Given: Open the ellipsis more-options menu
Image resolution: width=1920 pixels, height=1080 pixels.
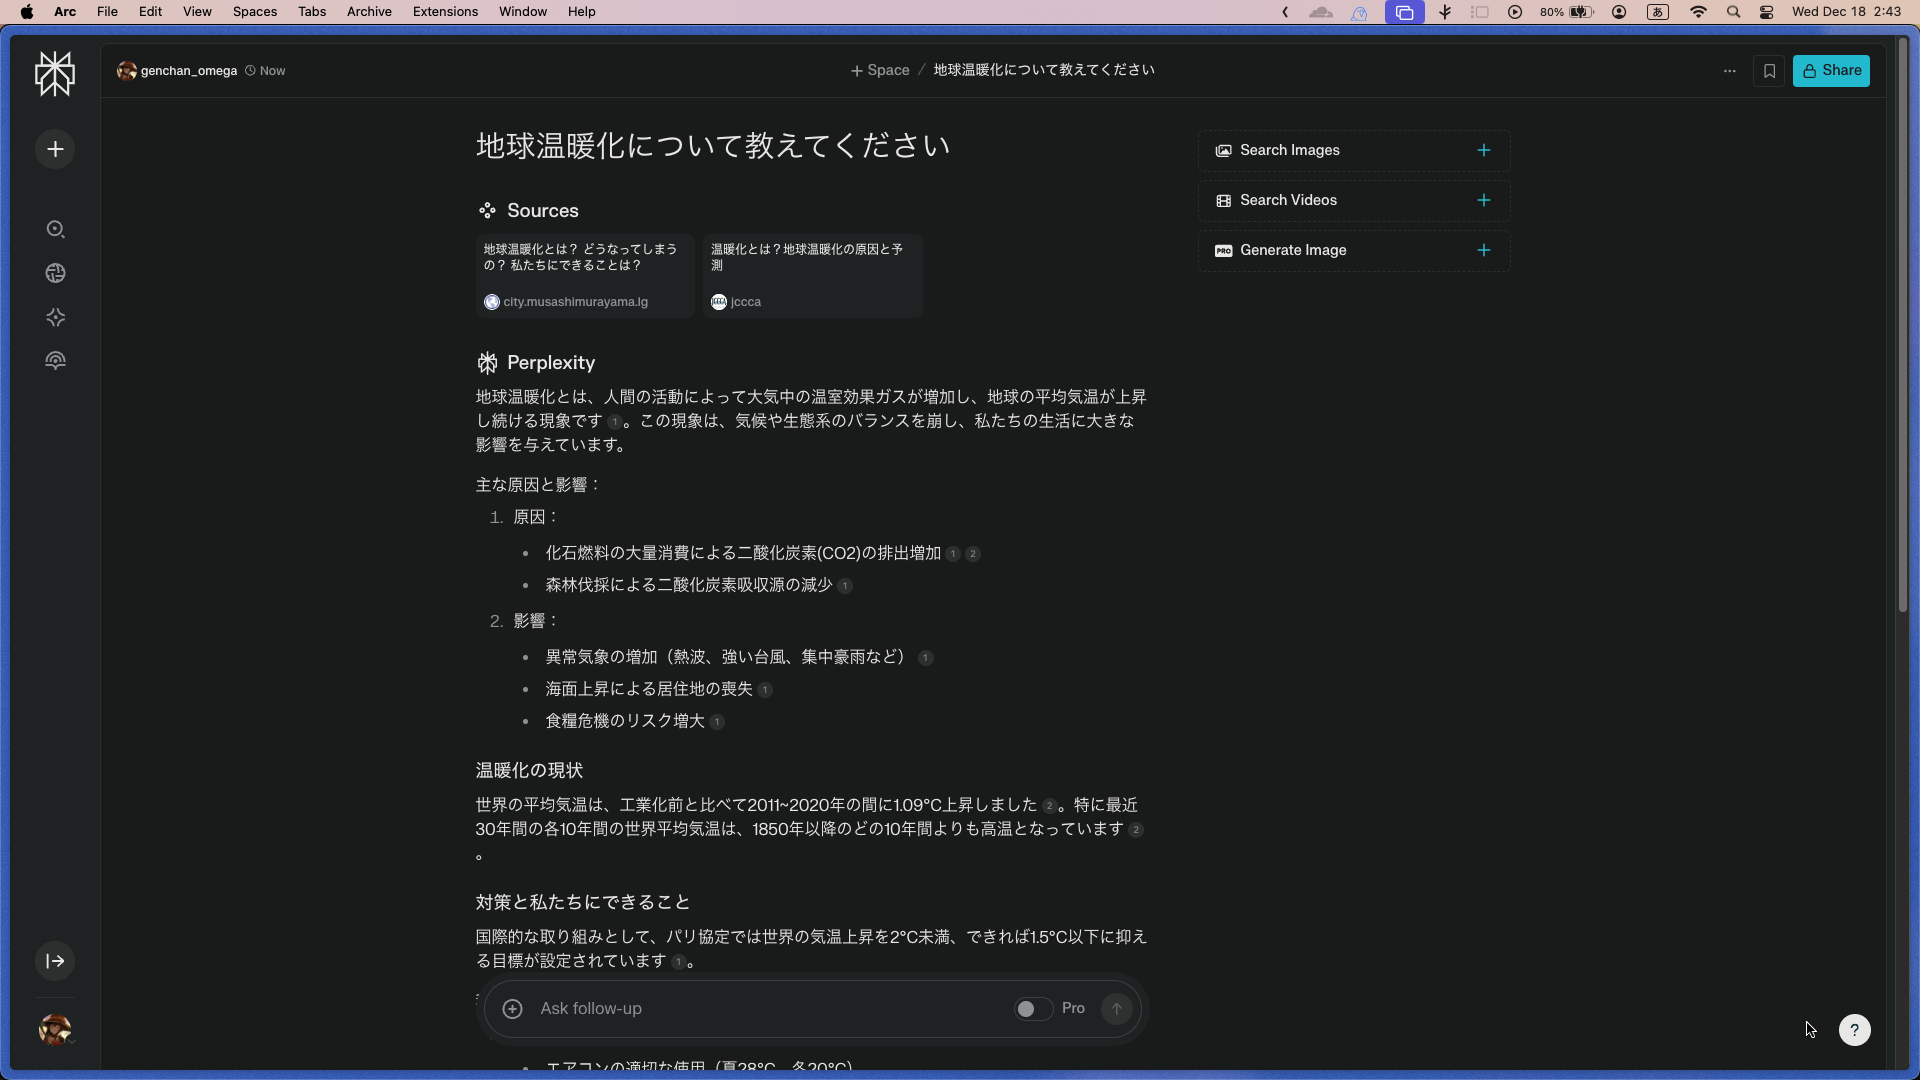Looking at the screenshot, I should 1730,70.
